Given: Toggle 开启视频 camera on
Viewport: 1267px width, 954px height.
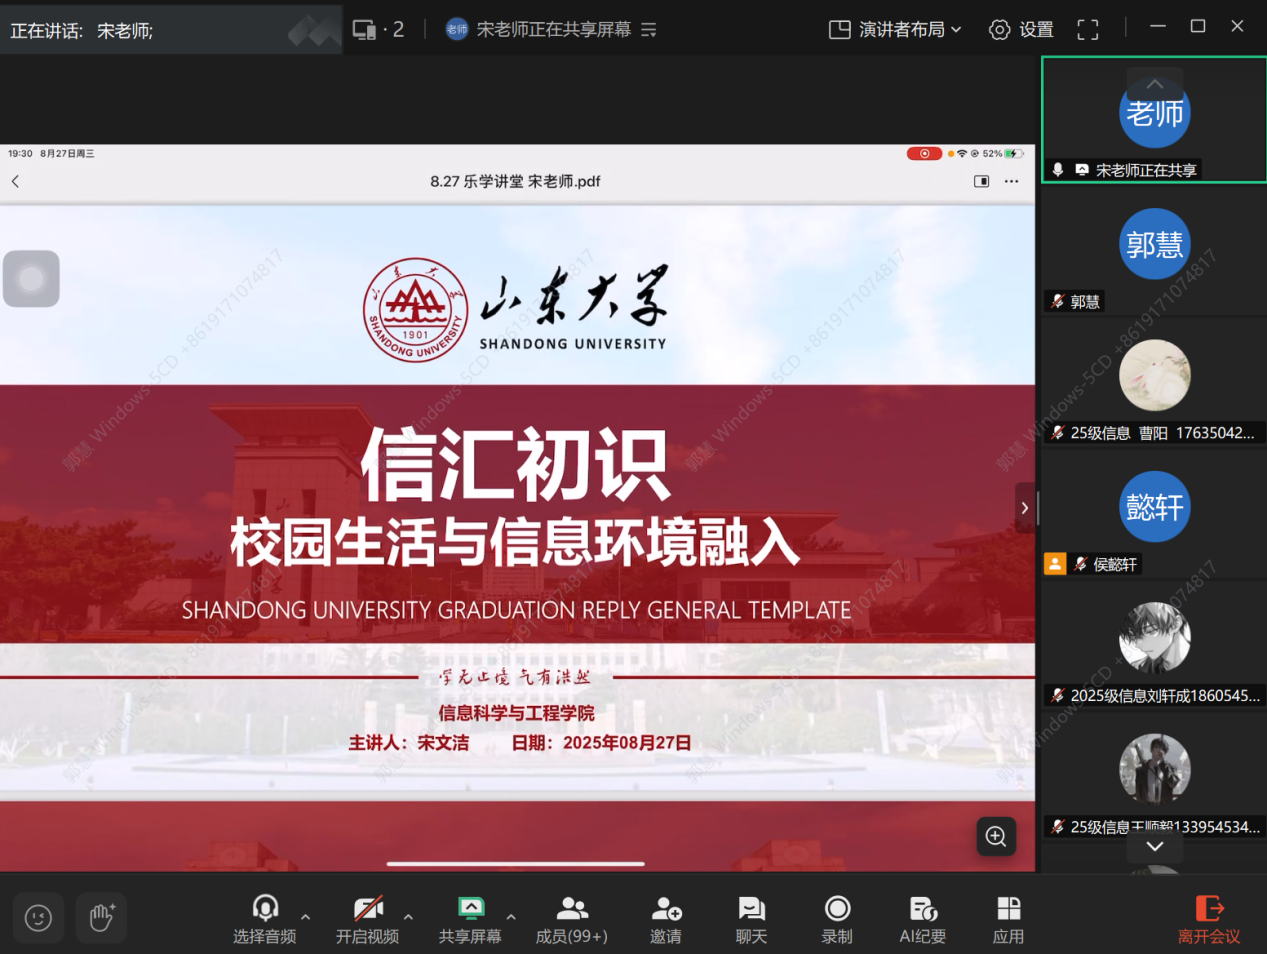Looking at the screenshot, I should (x=367, y=919).
